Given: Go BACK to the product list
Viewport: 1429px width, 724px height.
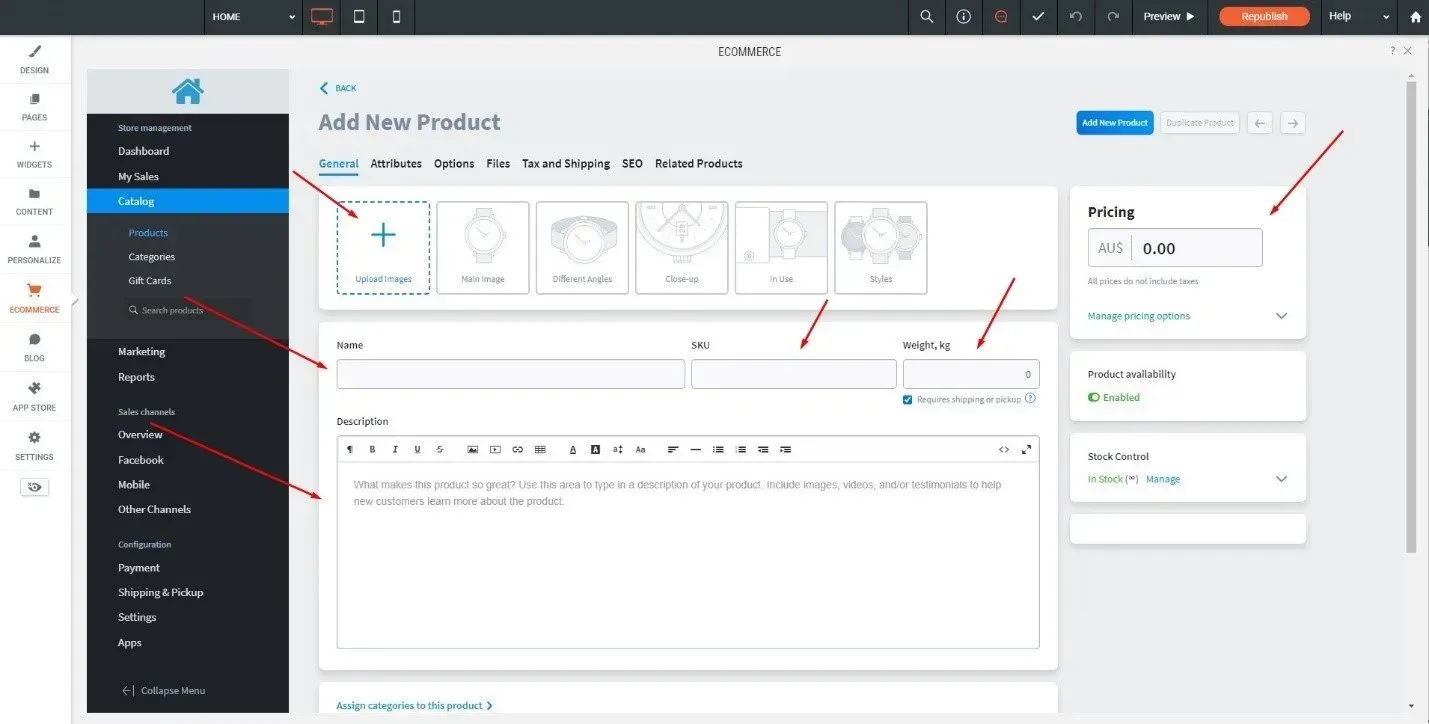Looking at the screenshot, I should (x=338, y=88).
